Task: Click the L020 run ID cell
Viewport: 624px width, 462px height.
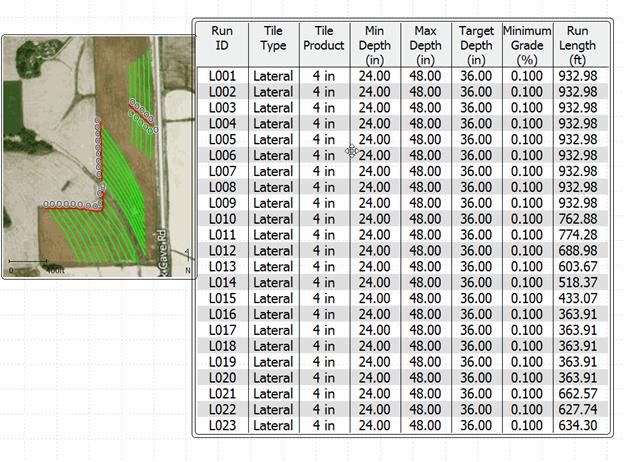Action: [x=222, y=378]
